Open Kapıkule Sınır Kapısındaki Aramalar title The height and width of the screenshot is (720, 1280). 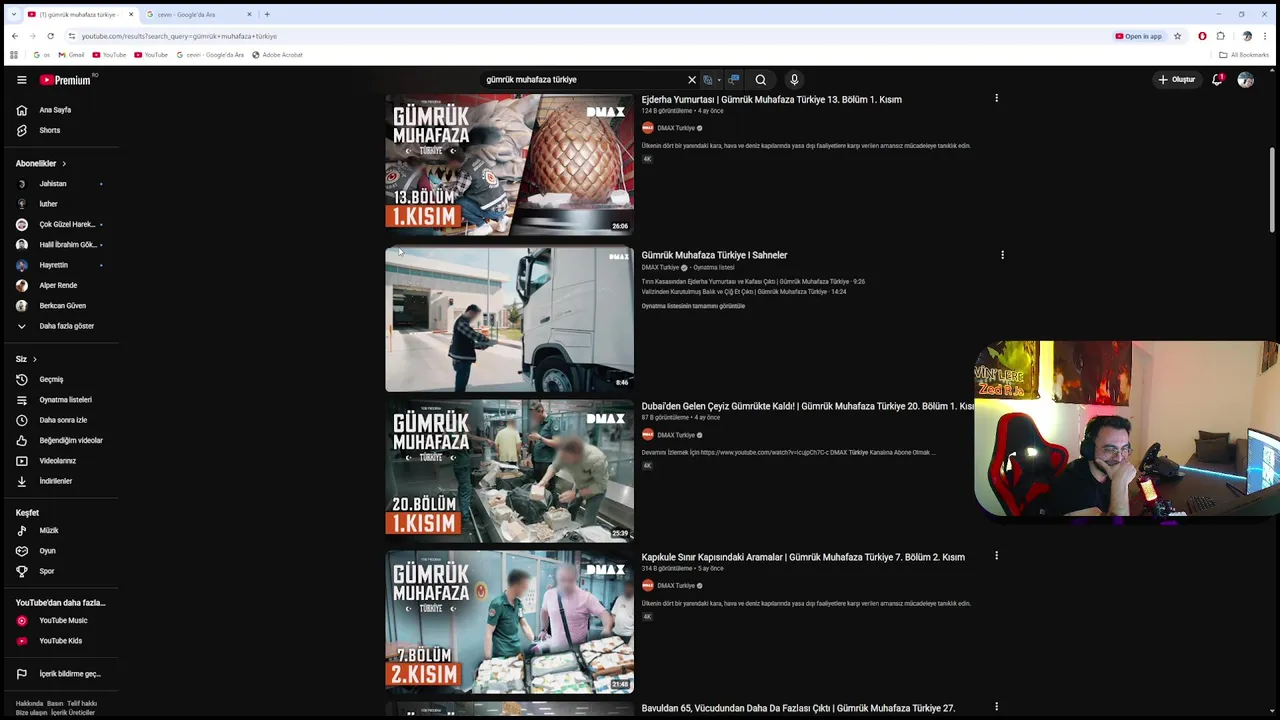[803, 557]
